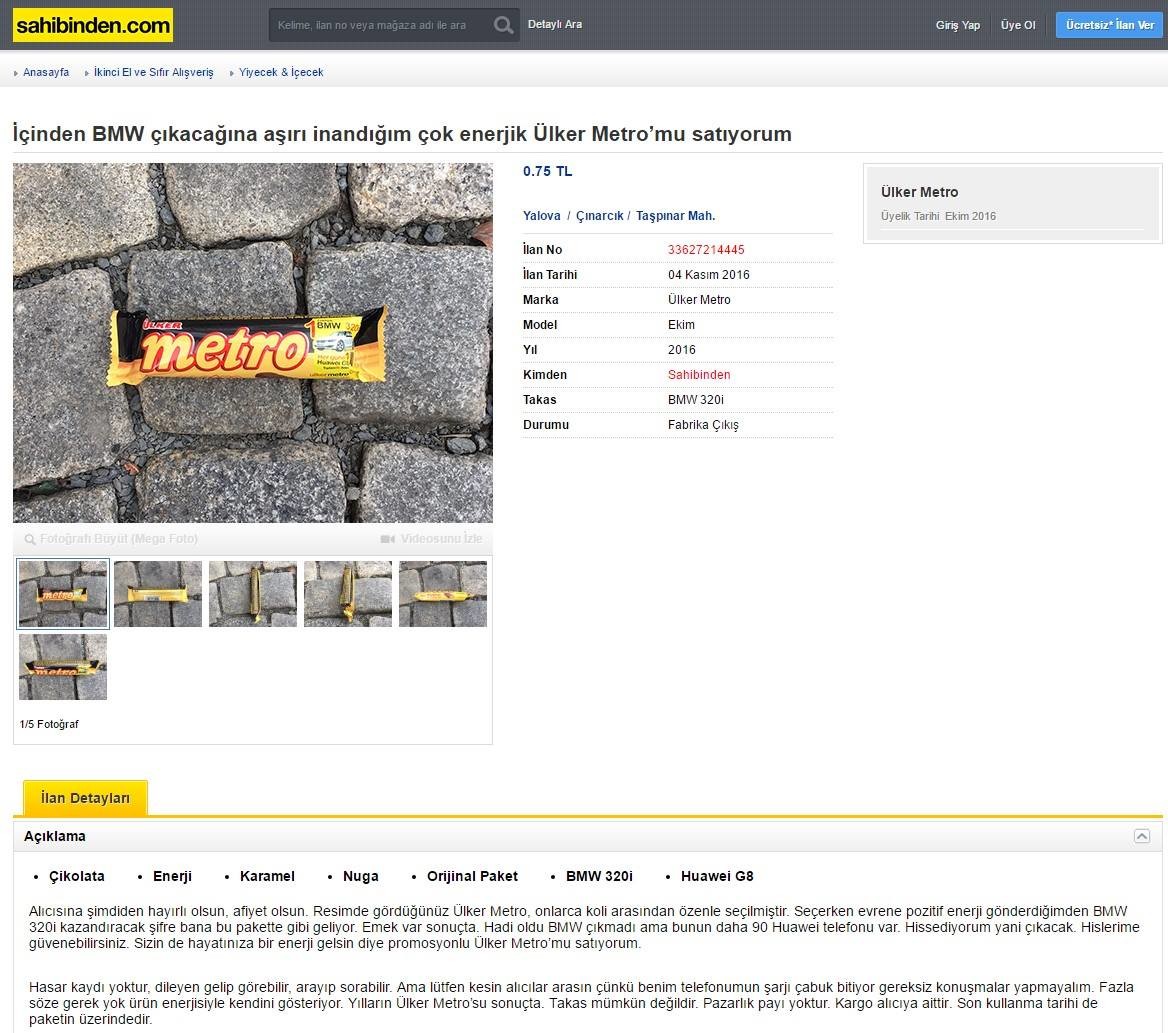
Task: Click Üye Ol to register
Action: [1018, 25]
